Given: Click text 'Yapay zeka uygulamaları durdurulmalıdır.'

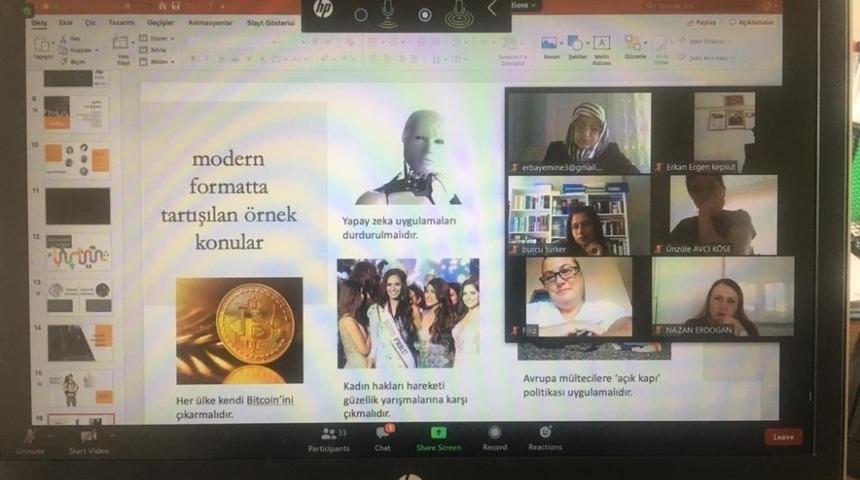Looking at the screenshot, I should (x=399, y=228).
